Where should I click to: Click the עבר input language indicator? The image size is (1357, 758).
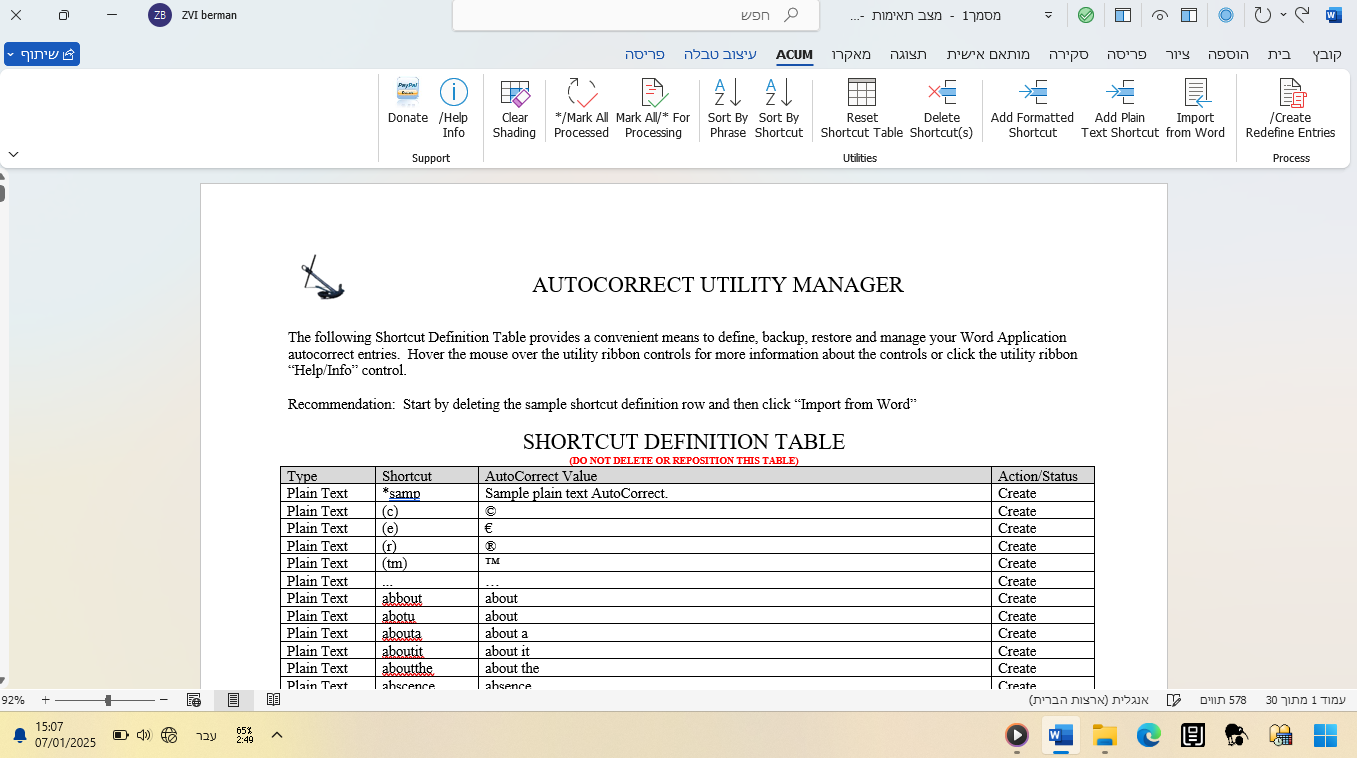(206, 736)
